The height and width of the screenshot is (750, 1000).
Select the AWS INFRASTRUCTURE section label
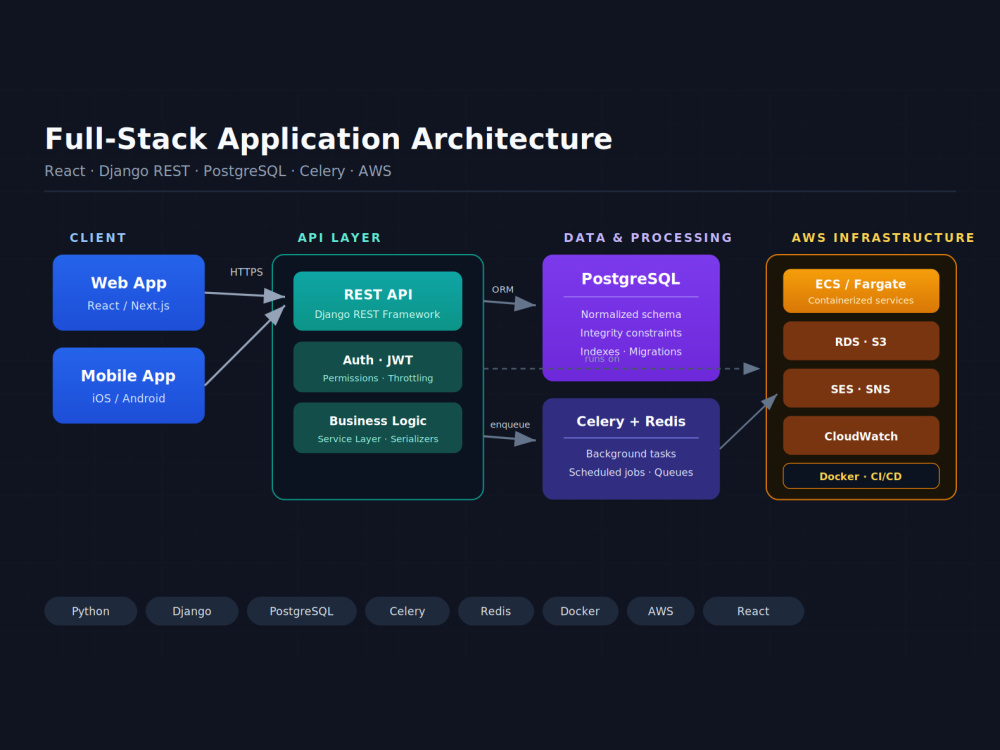pos(883,238)
